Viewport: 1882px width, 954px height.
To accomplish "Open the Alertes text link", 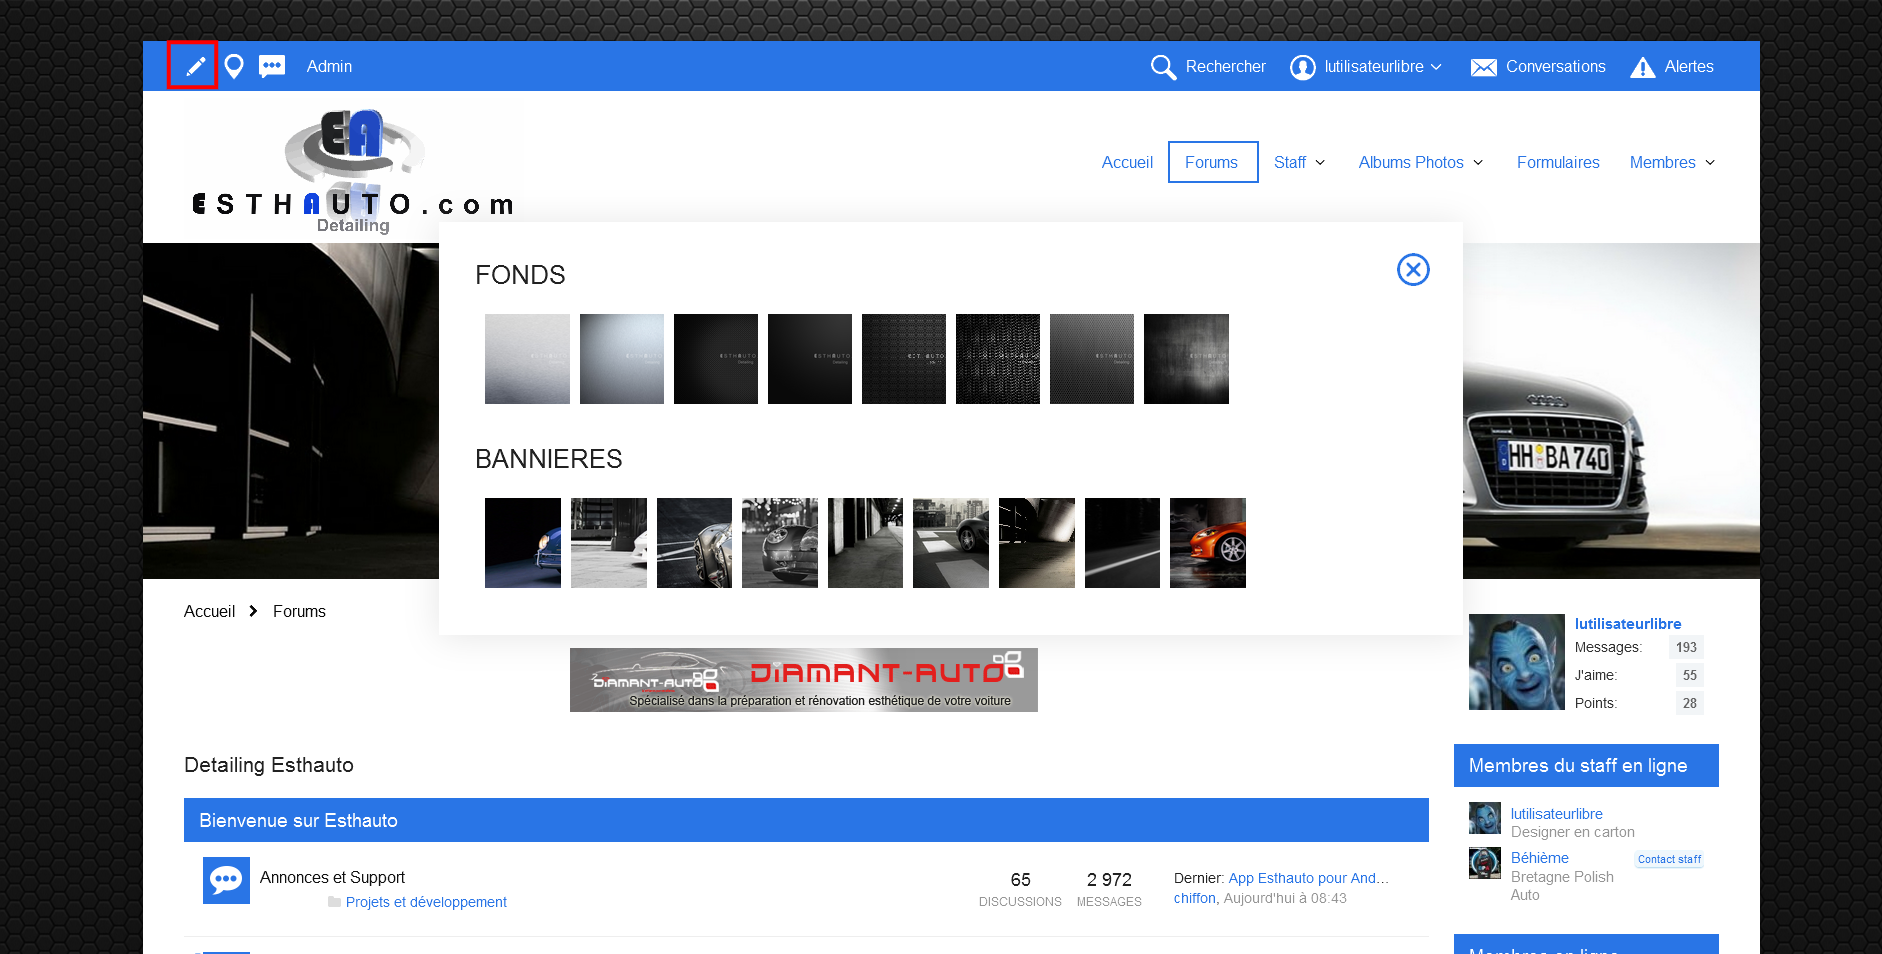I will (1689, 67).
